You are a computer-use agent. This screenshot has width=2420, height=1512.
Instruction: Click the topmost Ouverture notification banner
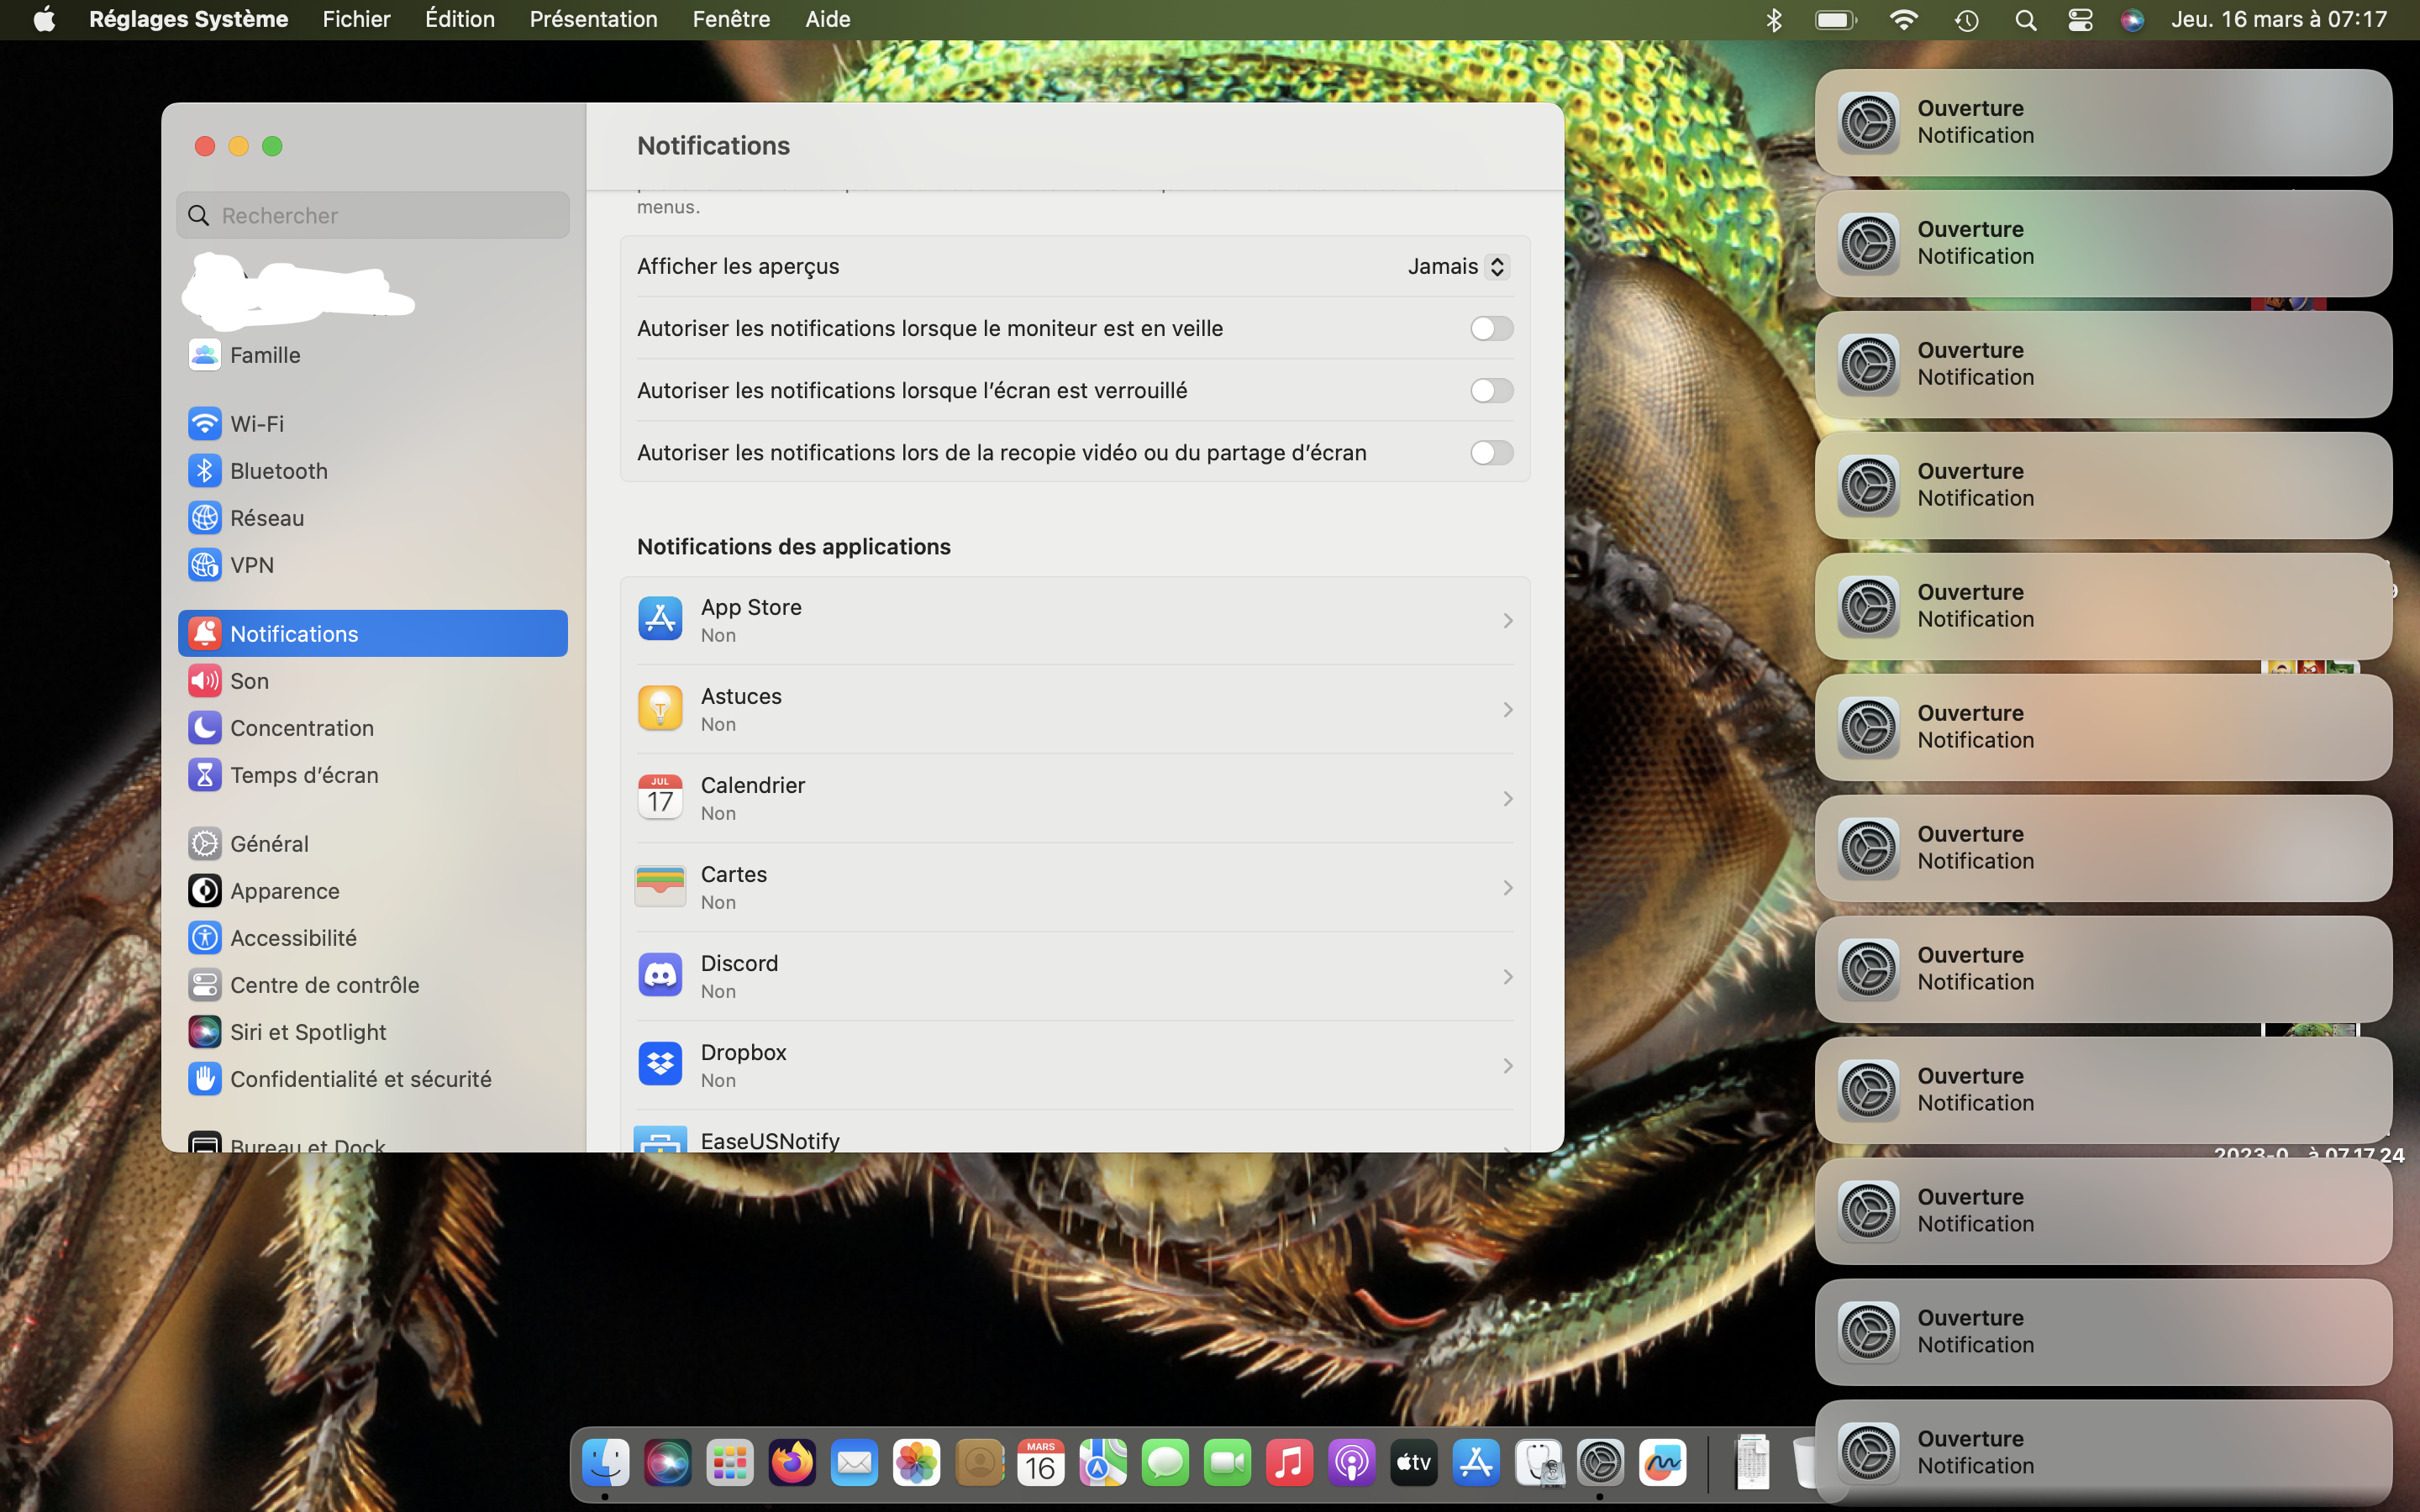point(2102,122)
